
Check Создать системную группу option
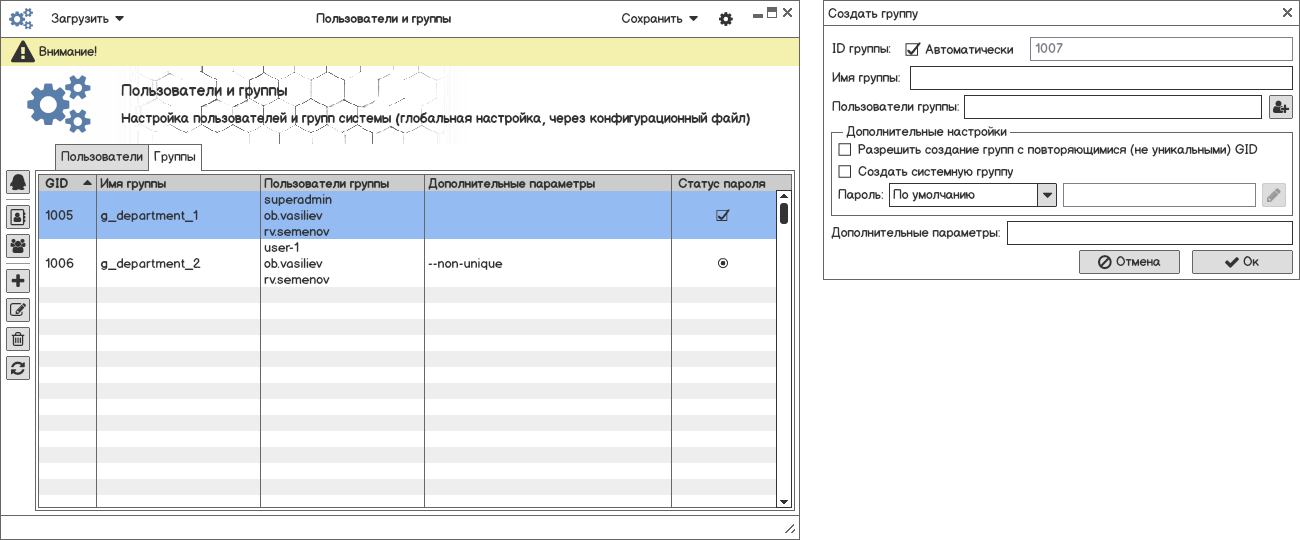tap(844, 171)
